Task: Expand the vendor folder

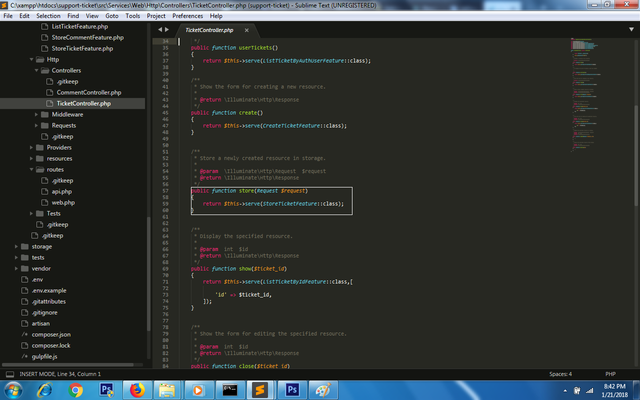Action: tap(16, 269)
